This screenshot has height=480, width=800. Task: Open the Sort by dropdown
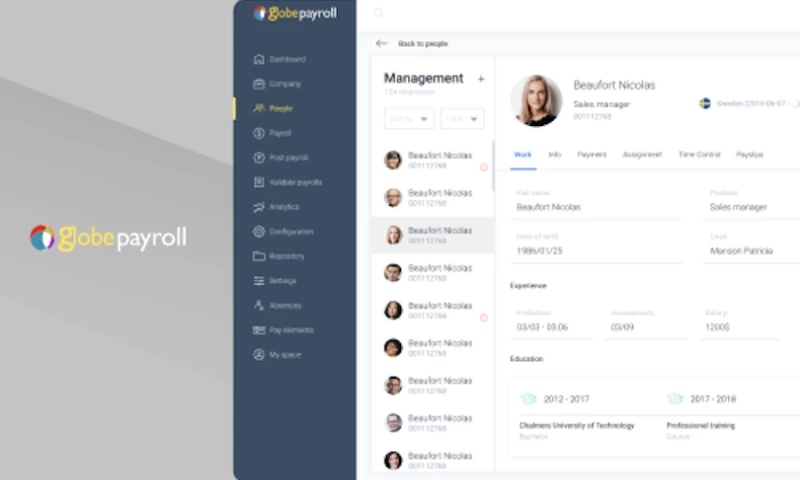pos(409,119)
